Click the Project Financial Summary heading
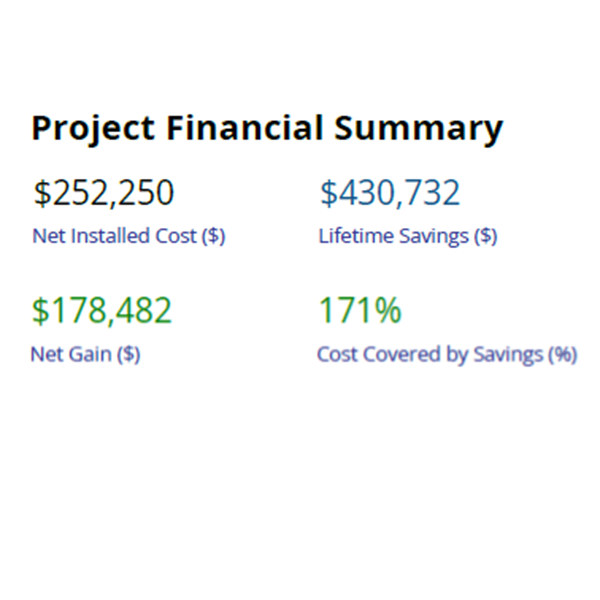 [x=266, y=129]
